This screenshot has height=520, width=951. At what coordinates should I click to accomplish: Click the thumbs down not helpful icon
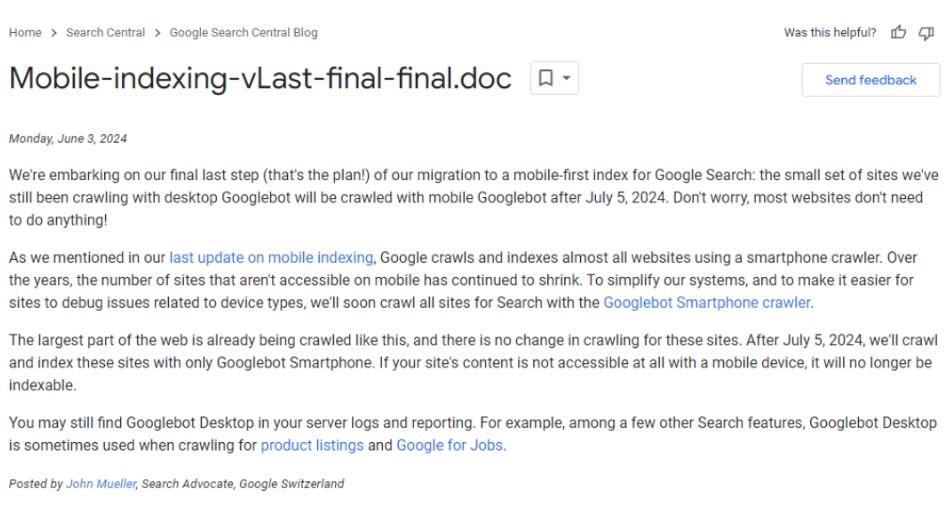[x=926, y=33]
